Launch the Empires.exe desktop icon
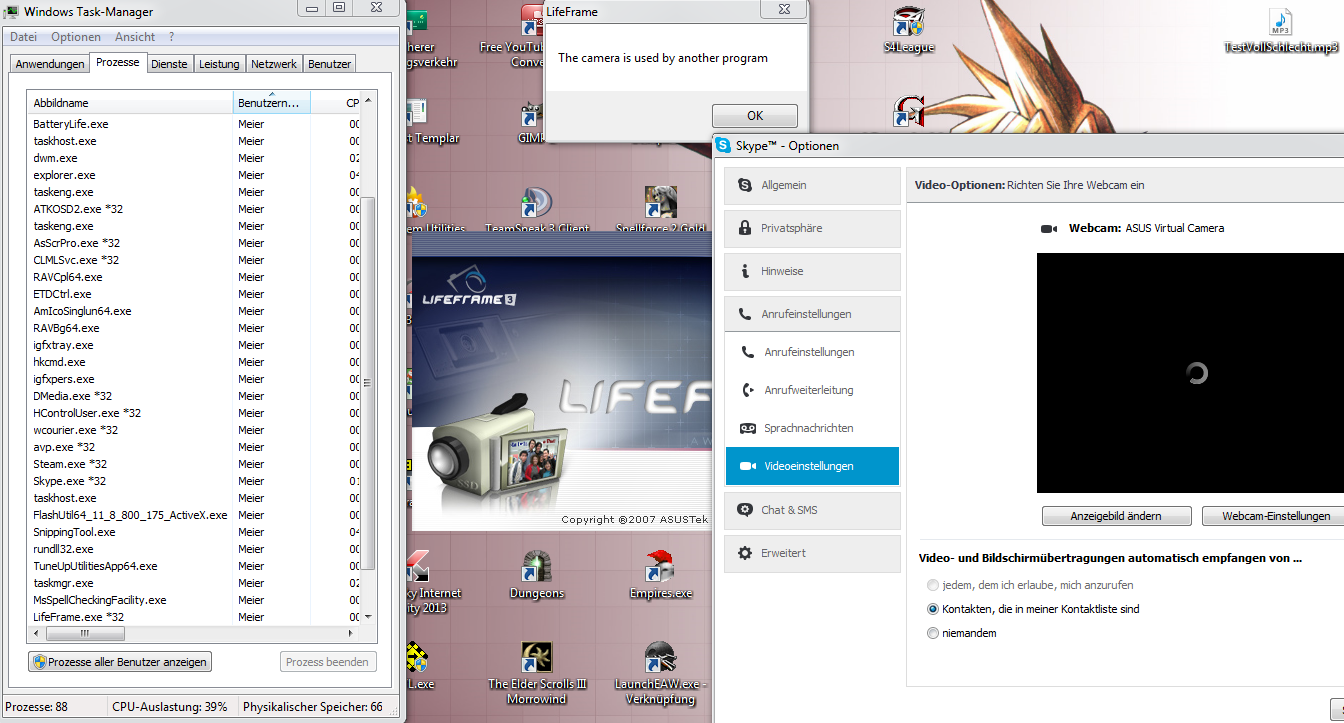The height and width of the screenshot is (723, 1344). (660, 575)
